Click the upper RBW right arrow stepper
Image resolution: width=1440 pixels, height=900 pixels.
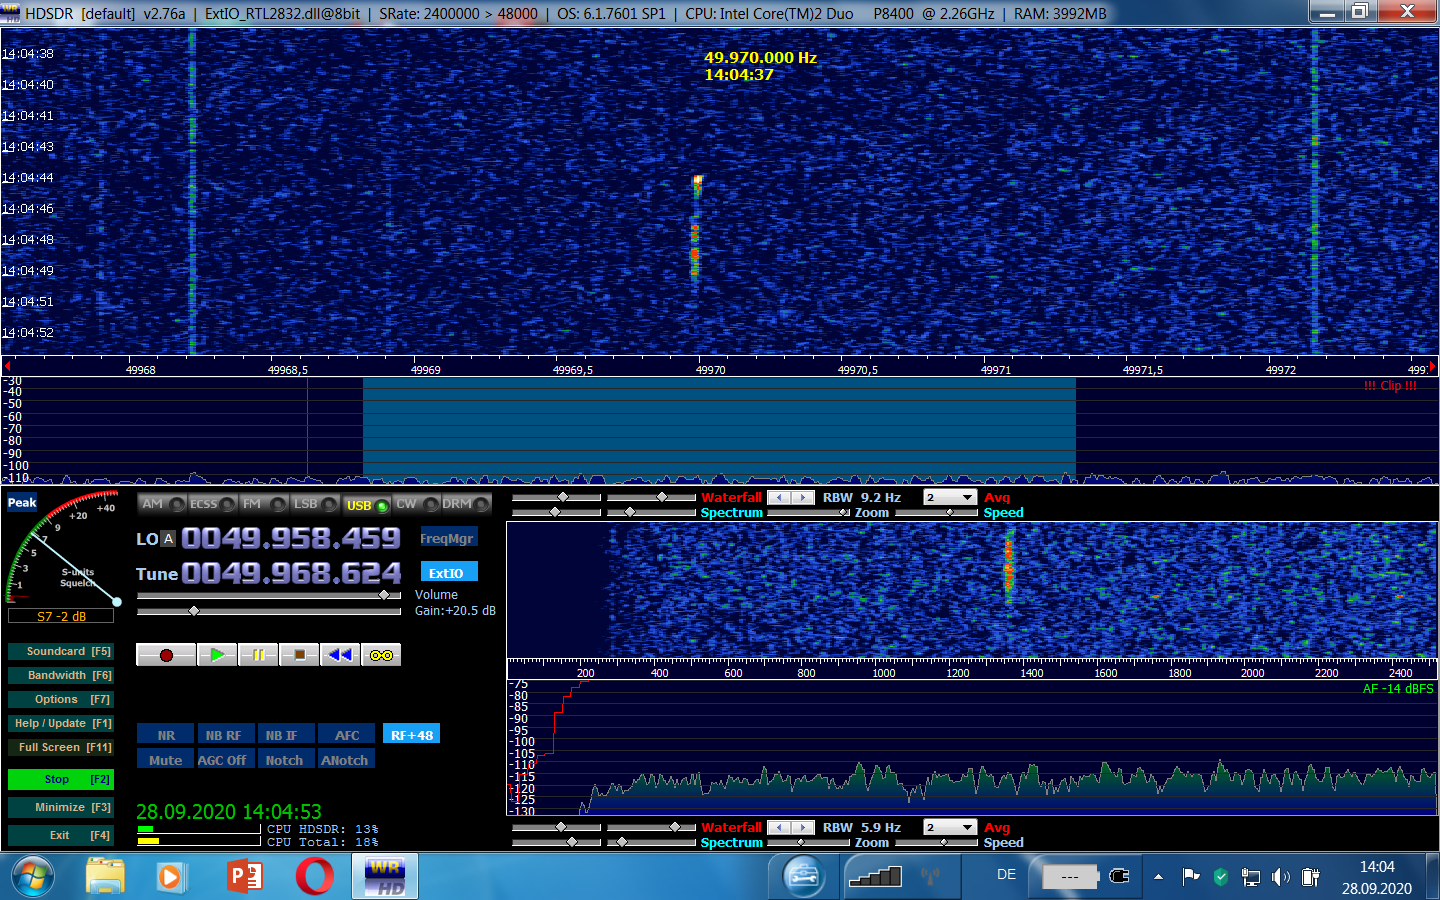(x=802, y=497)
